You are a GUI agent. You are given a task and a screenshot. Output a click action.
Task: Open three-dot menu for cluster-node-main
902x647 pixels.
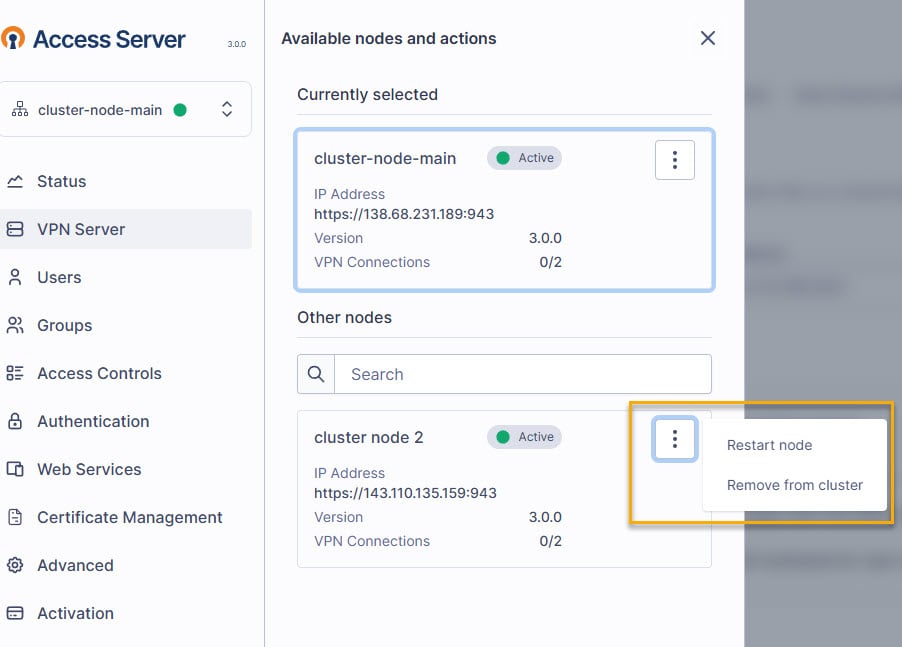[675, 159]
